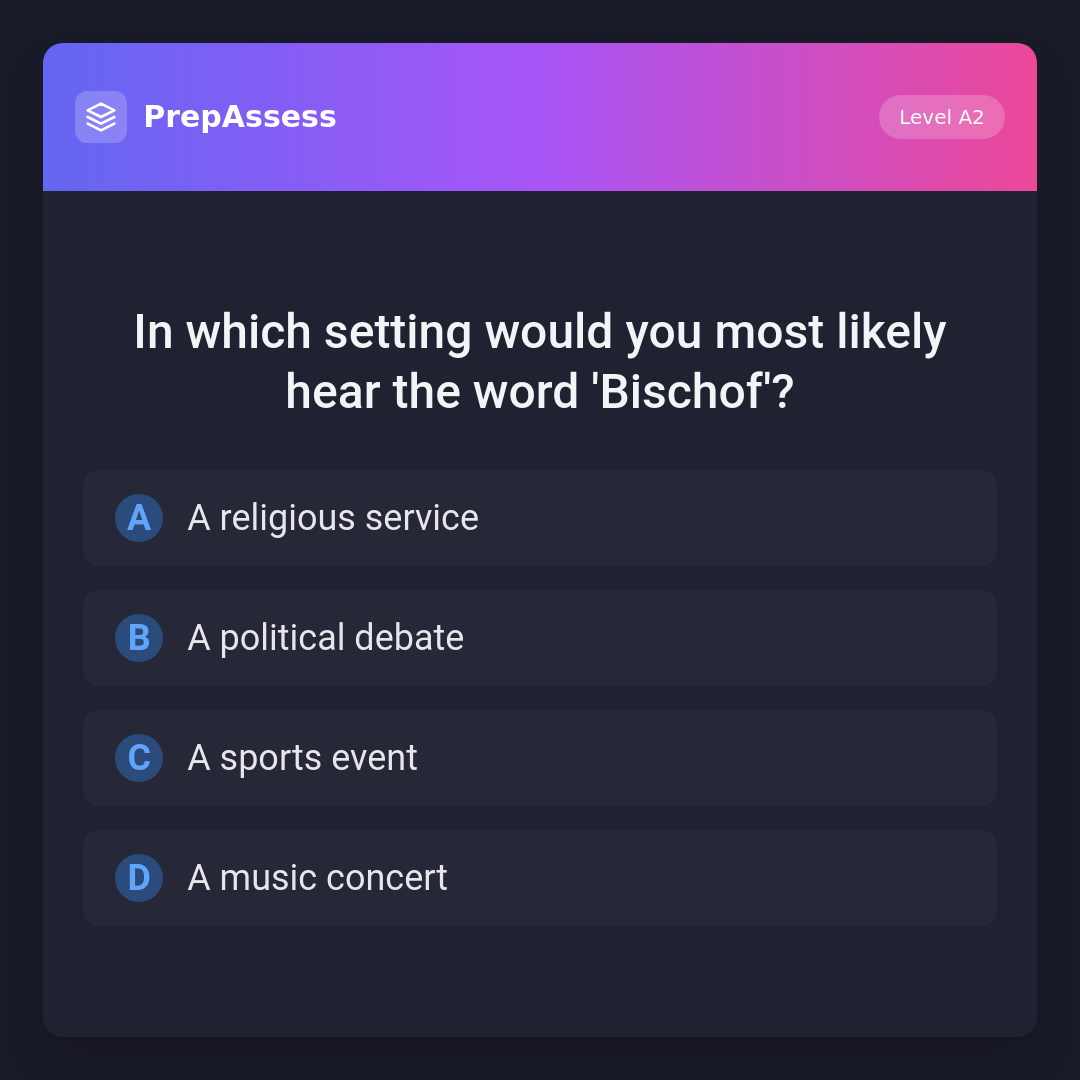Click the letter A circle badge
1080x1080 pixels.
pyautogui.click(x=139, y=518)
